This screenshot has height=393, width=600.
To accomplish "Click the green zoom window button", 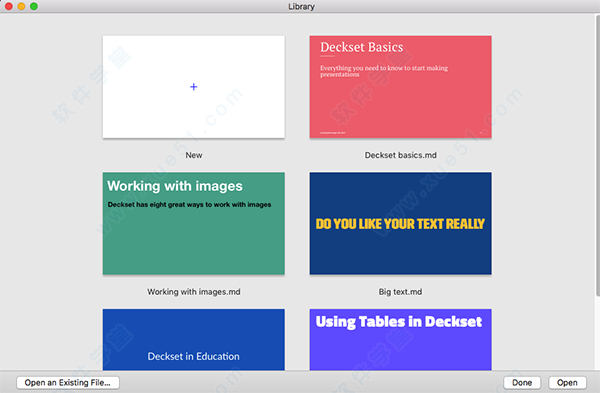I will [x=34, y=6].
